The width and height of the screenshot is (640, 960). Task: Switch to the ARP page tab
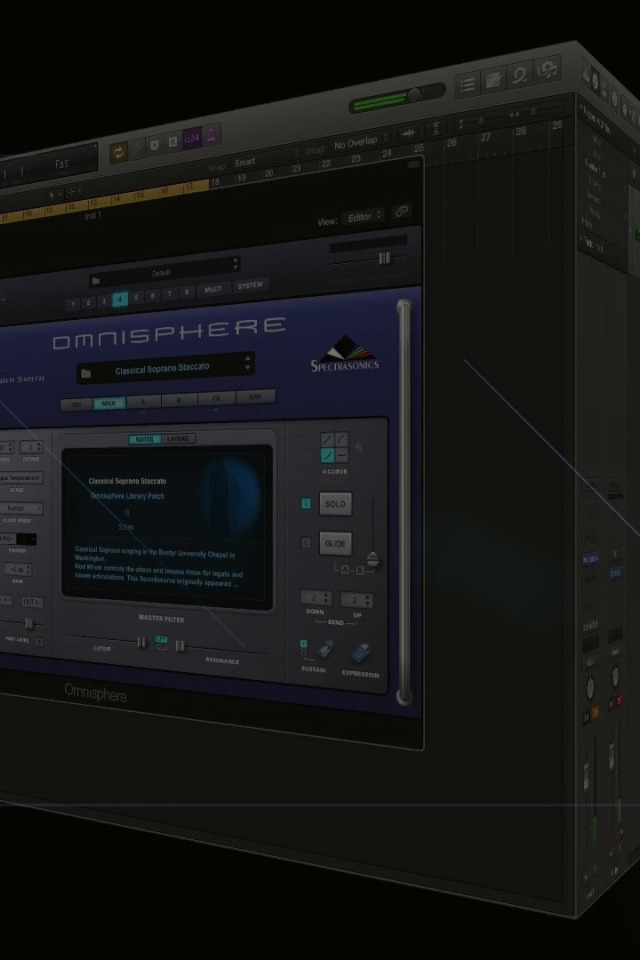(255, 396)
